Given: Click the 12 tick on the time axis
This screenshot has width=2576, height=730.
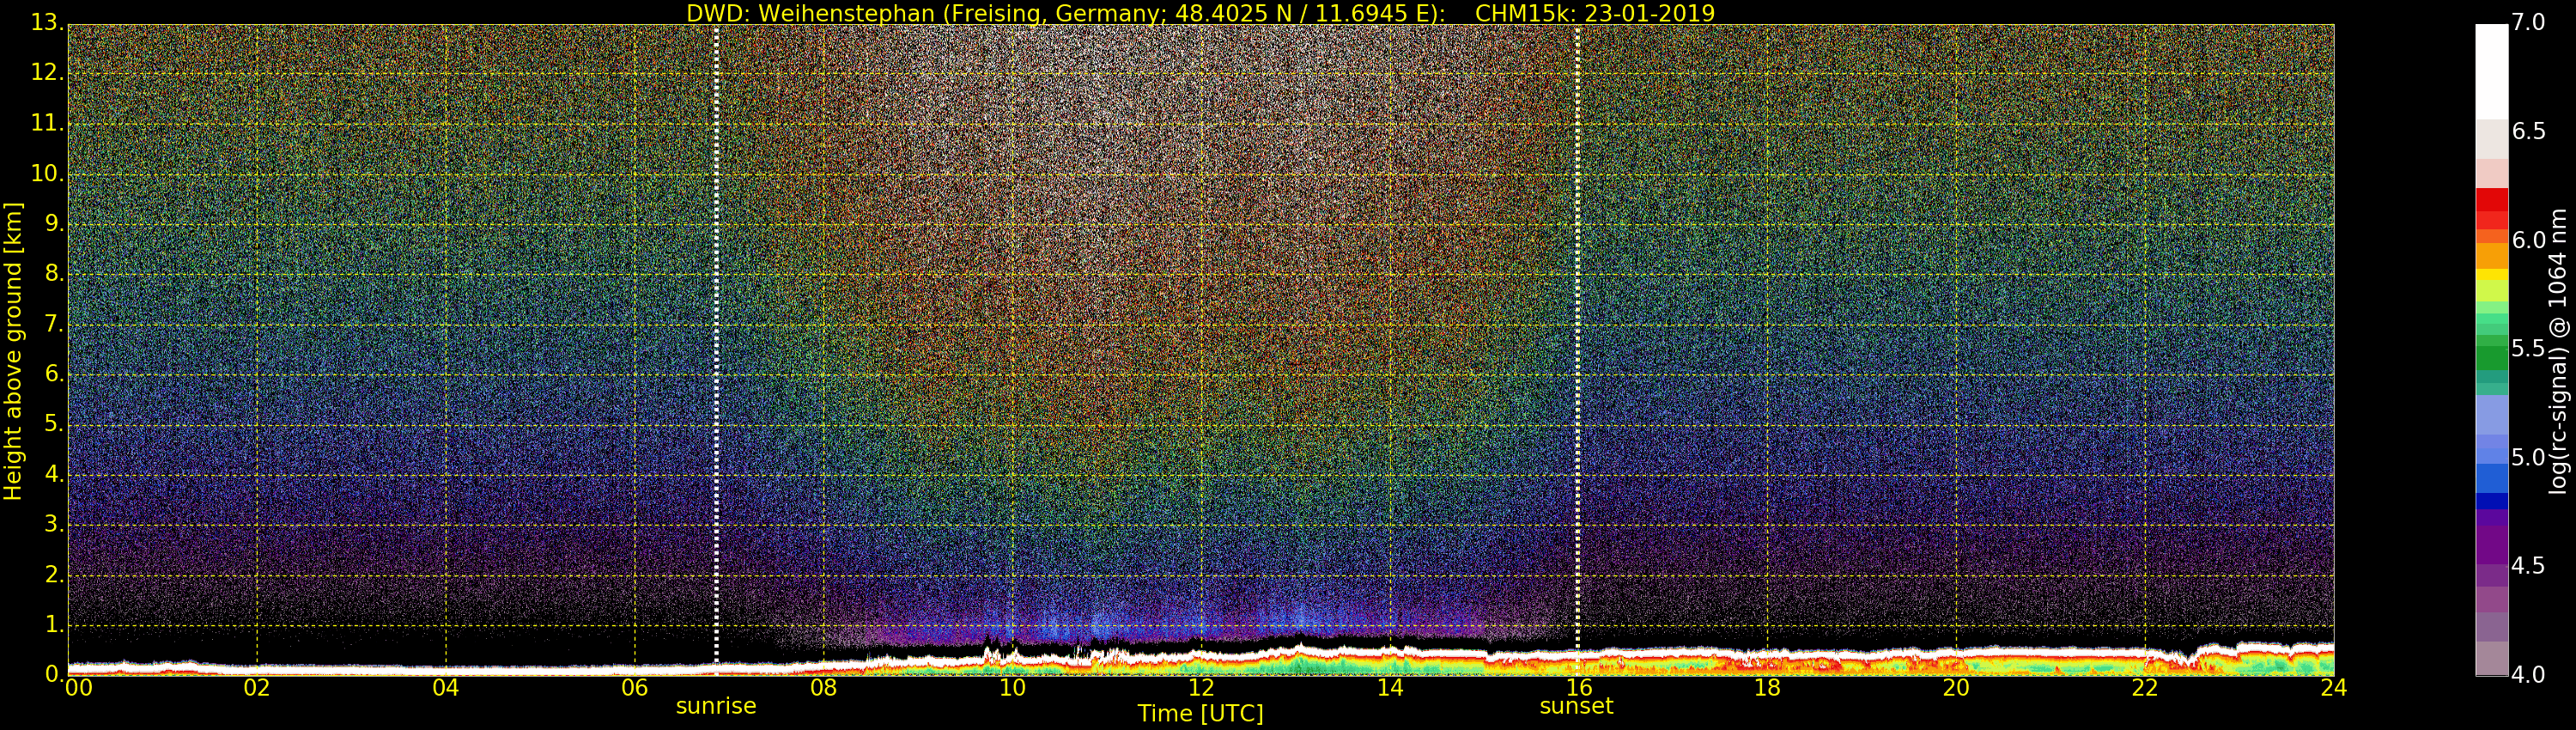Looking at the screenshot, I should coord(1200,688).
